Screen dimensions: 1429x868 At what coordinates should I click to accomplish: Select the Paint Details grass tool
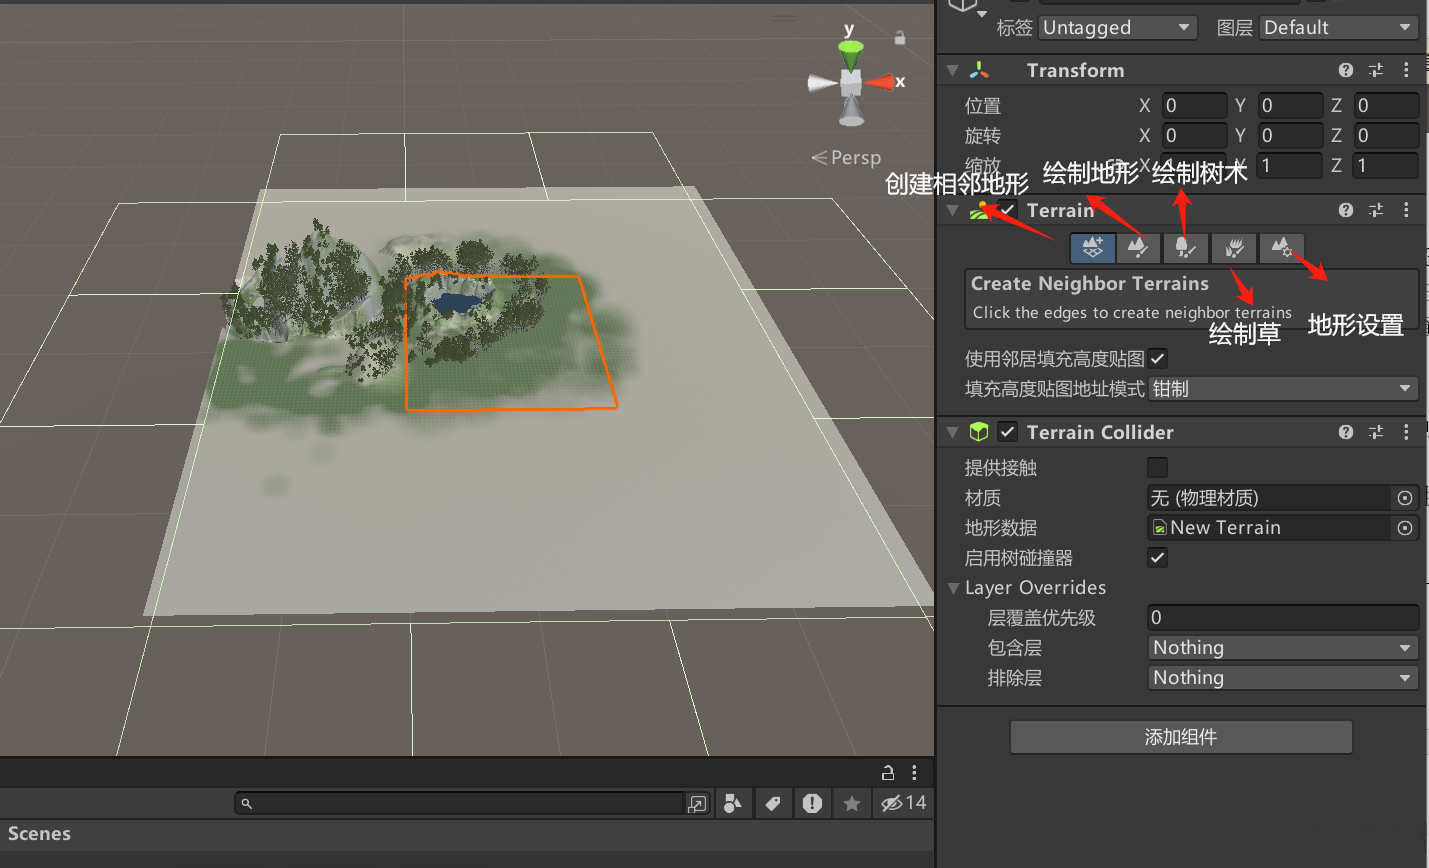(x=1234, y=247)
